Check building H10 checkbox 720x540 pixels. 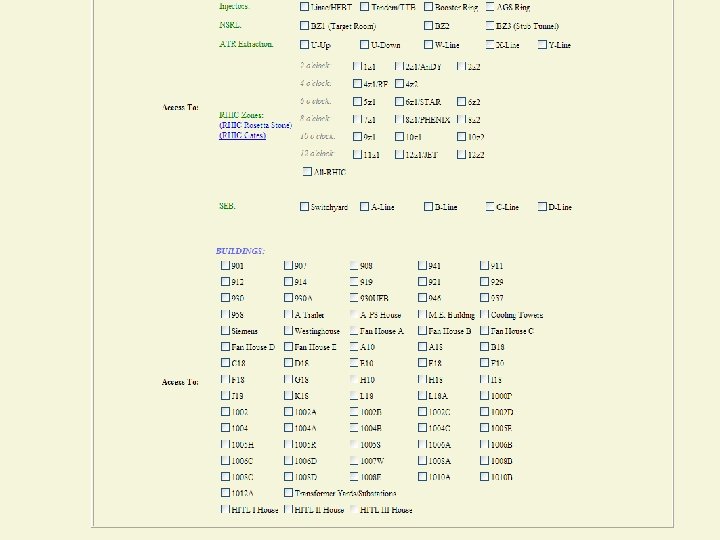pyautogui.click(x=354, y=379)
